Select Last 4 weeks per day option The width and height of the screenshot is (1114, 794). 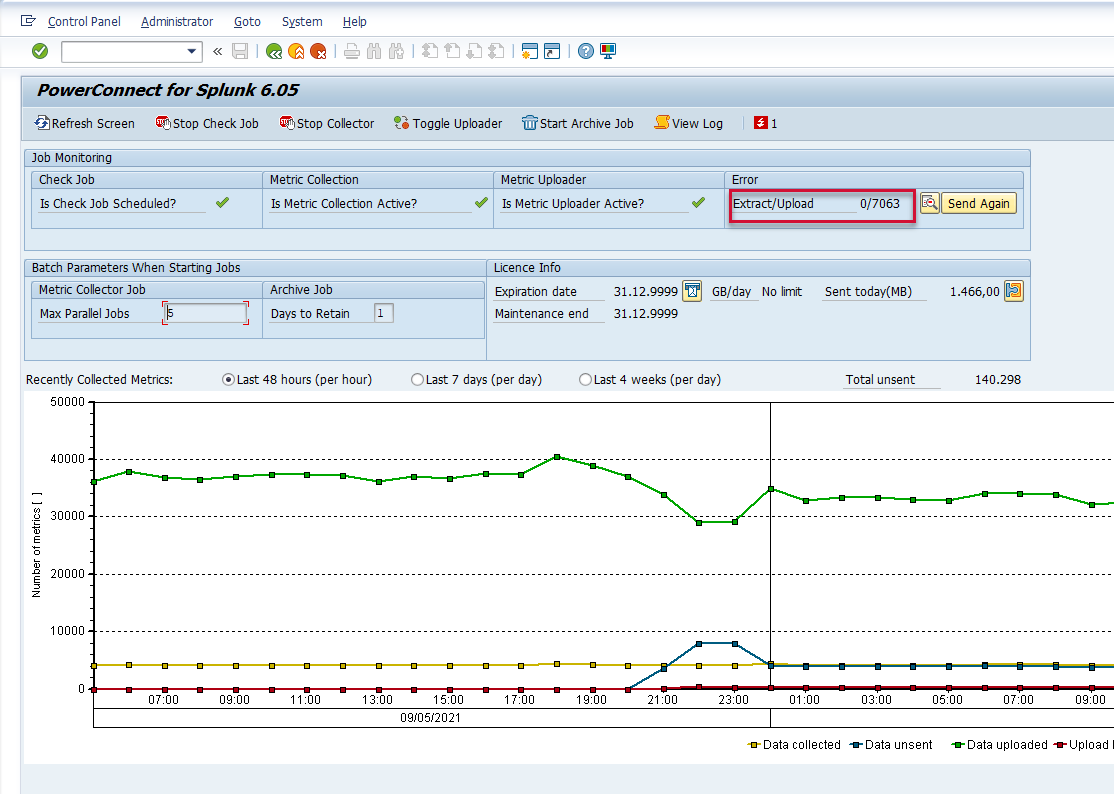click(585, 380)
